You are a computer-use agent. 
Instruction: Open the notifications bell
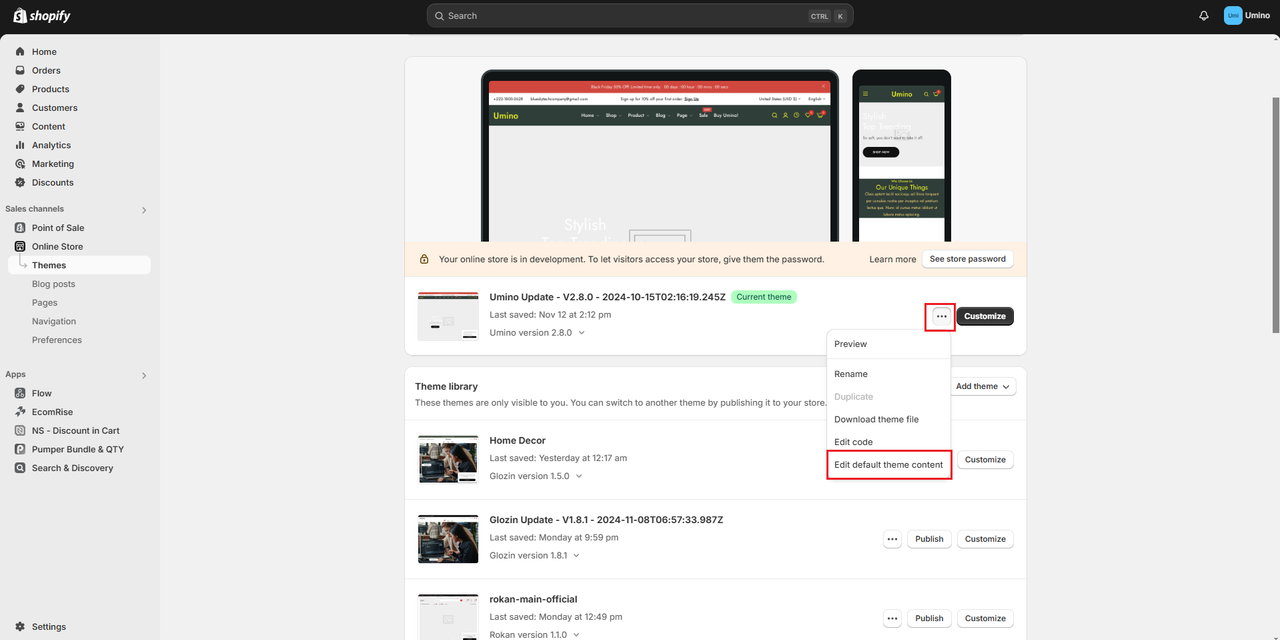tap(1204, 16)
